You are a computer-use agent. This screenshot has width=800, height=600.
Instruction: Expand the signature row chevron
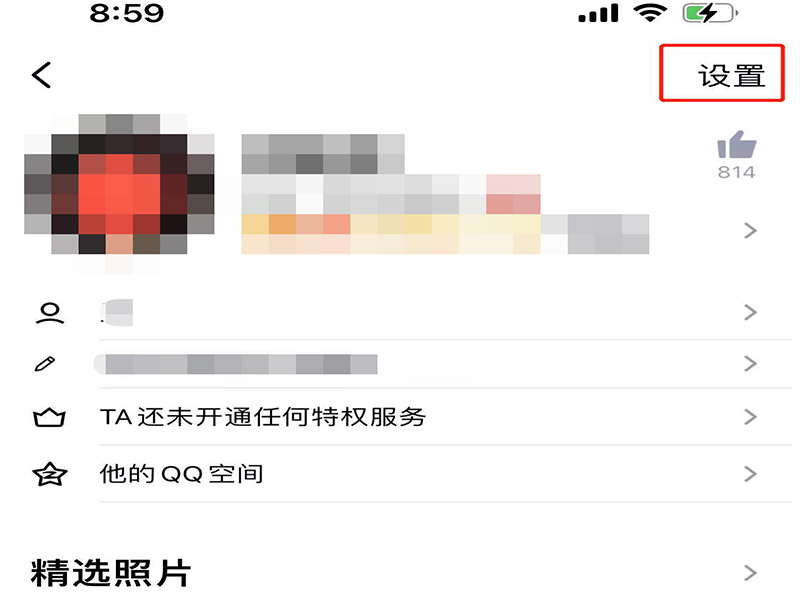[750, 363]
